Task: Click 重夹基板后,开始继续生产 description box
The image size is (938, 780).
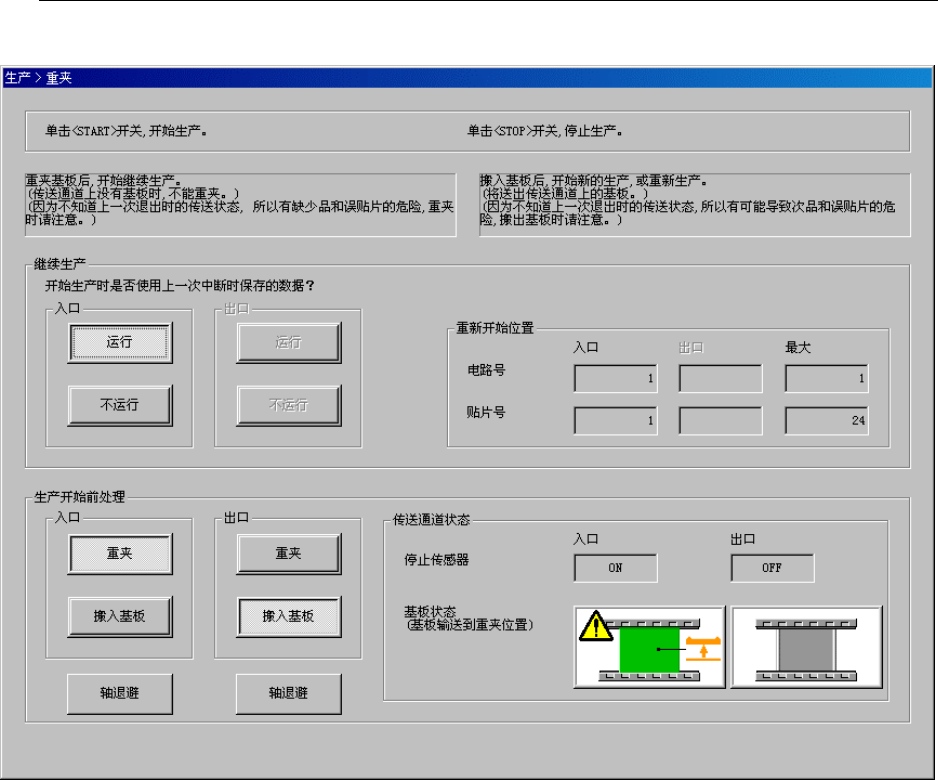Action: click(240, 205)
